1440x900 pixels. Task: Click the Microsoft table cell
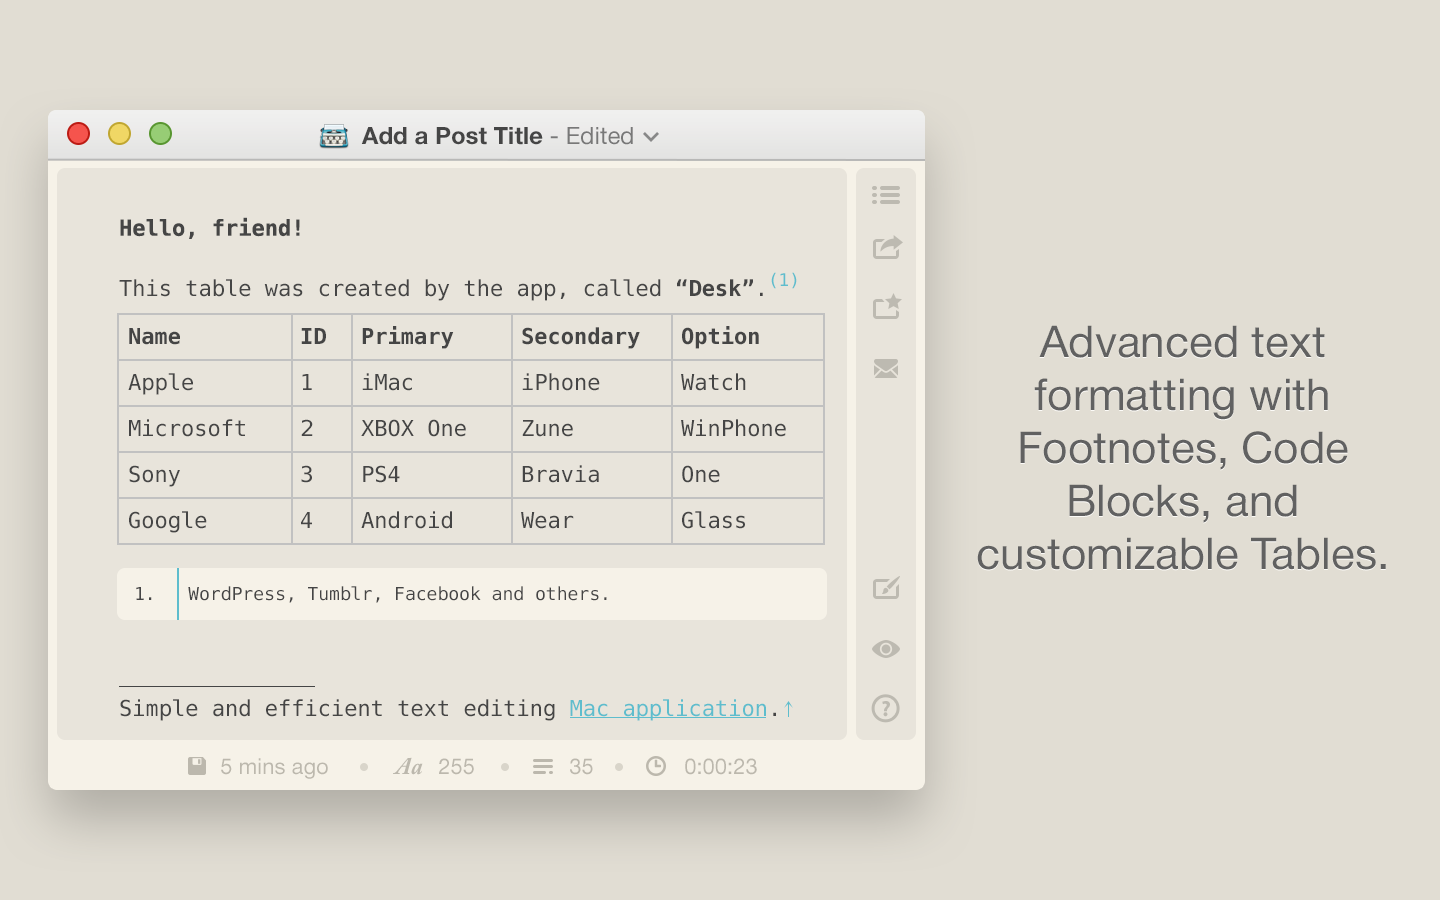pos(205,429)
